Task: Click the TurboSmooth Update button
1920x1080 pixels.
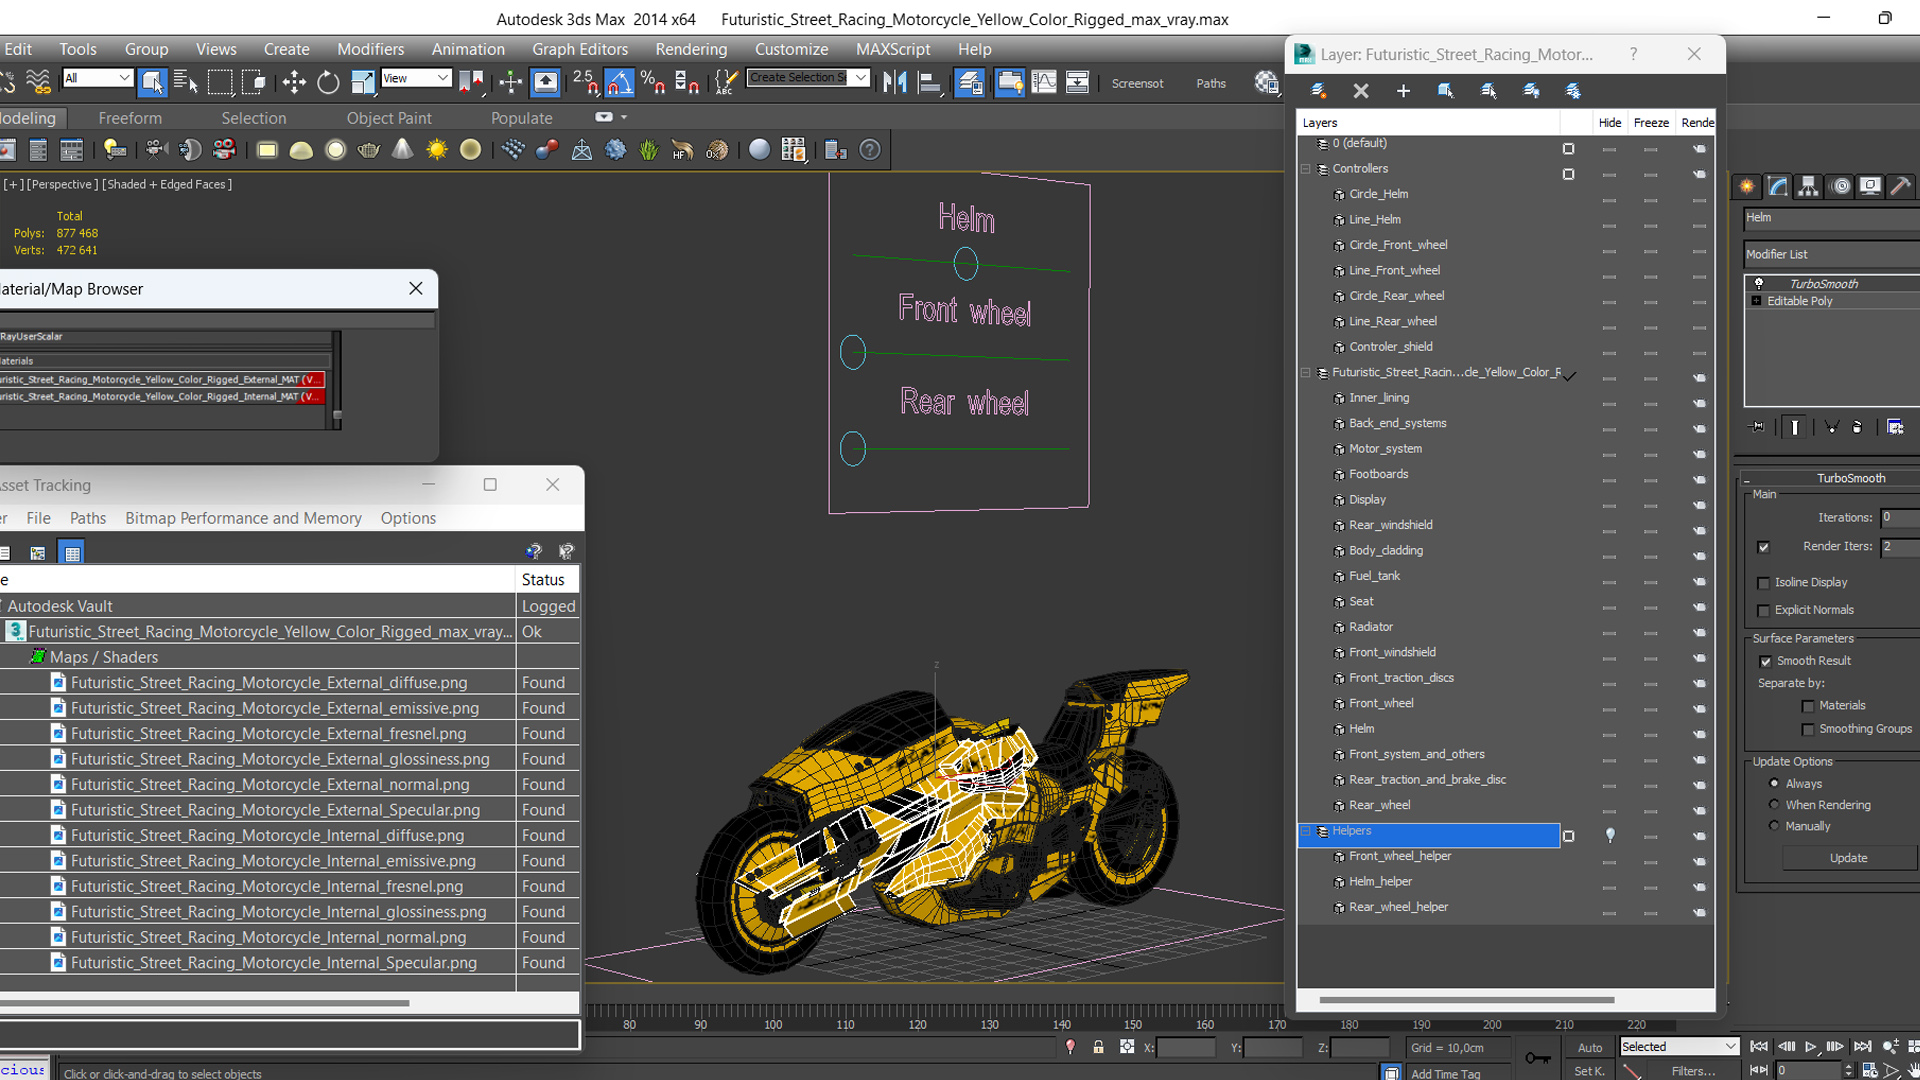Action: 1848,858
